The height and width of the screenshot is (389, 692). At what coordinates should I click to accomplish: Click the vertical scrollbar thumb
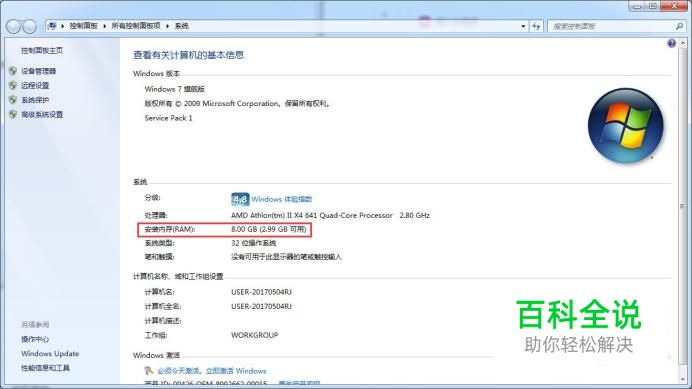(x=683, y=206)
